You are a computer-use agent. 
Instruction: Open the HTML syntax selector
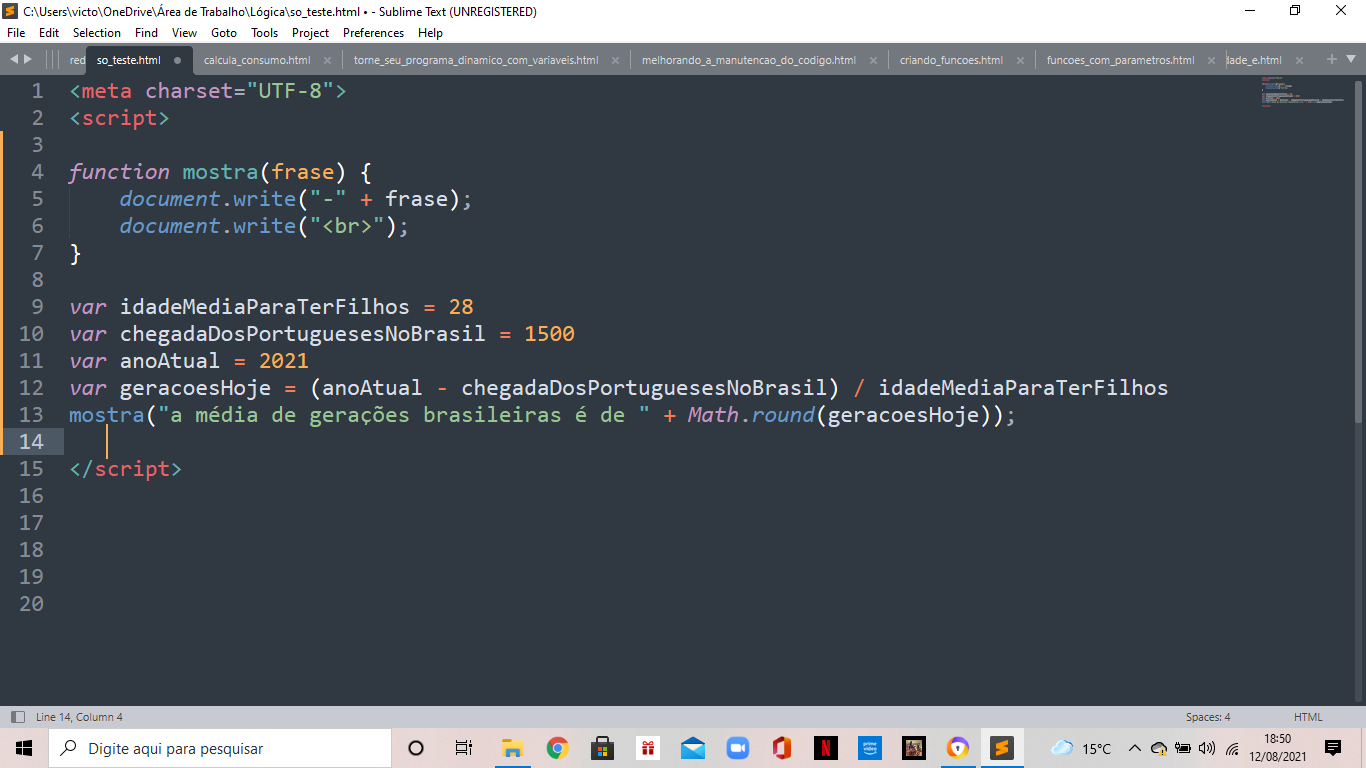[1308, 717]
